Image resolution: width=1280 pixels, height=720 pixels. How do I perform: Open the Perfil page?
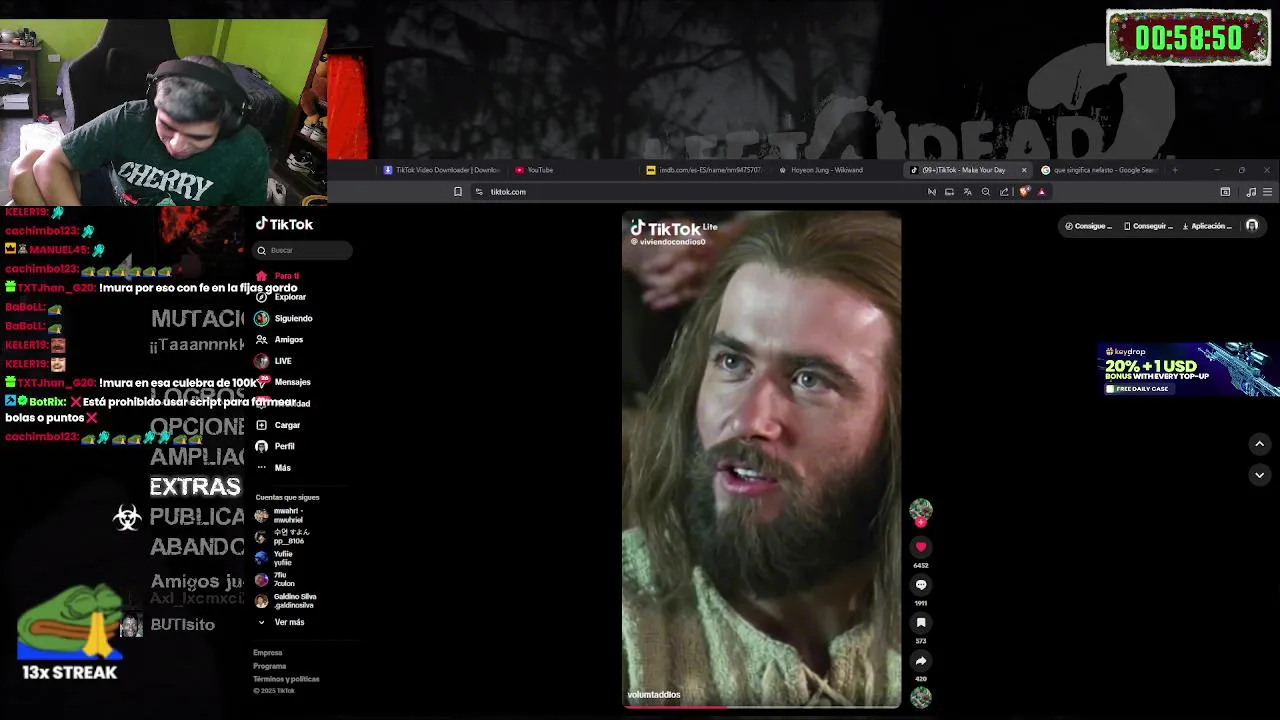(275, 446)
